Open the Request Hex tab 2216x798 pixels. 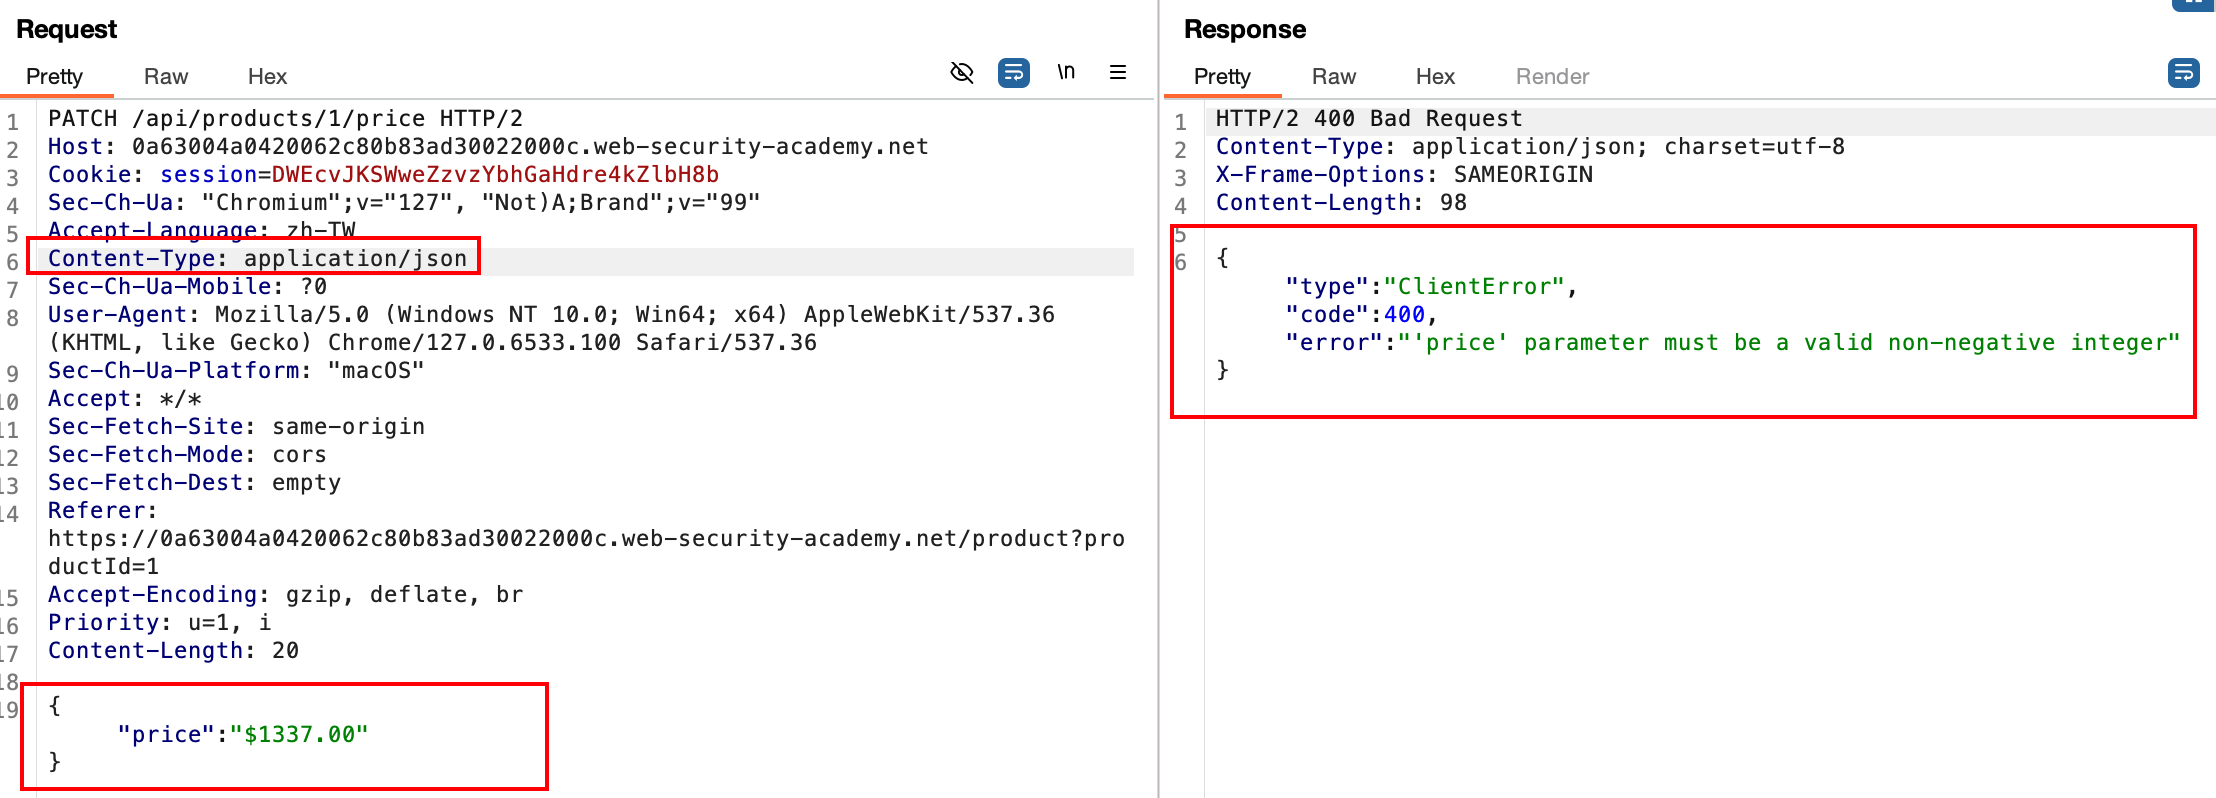267,77
